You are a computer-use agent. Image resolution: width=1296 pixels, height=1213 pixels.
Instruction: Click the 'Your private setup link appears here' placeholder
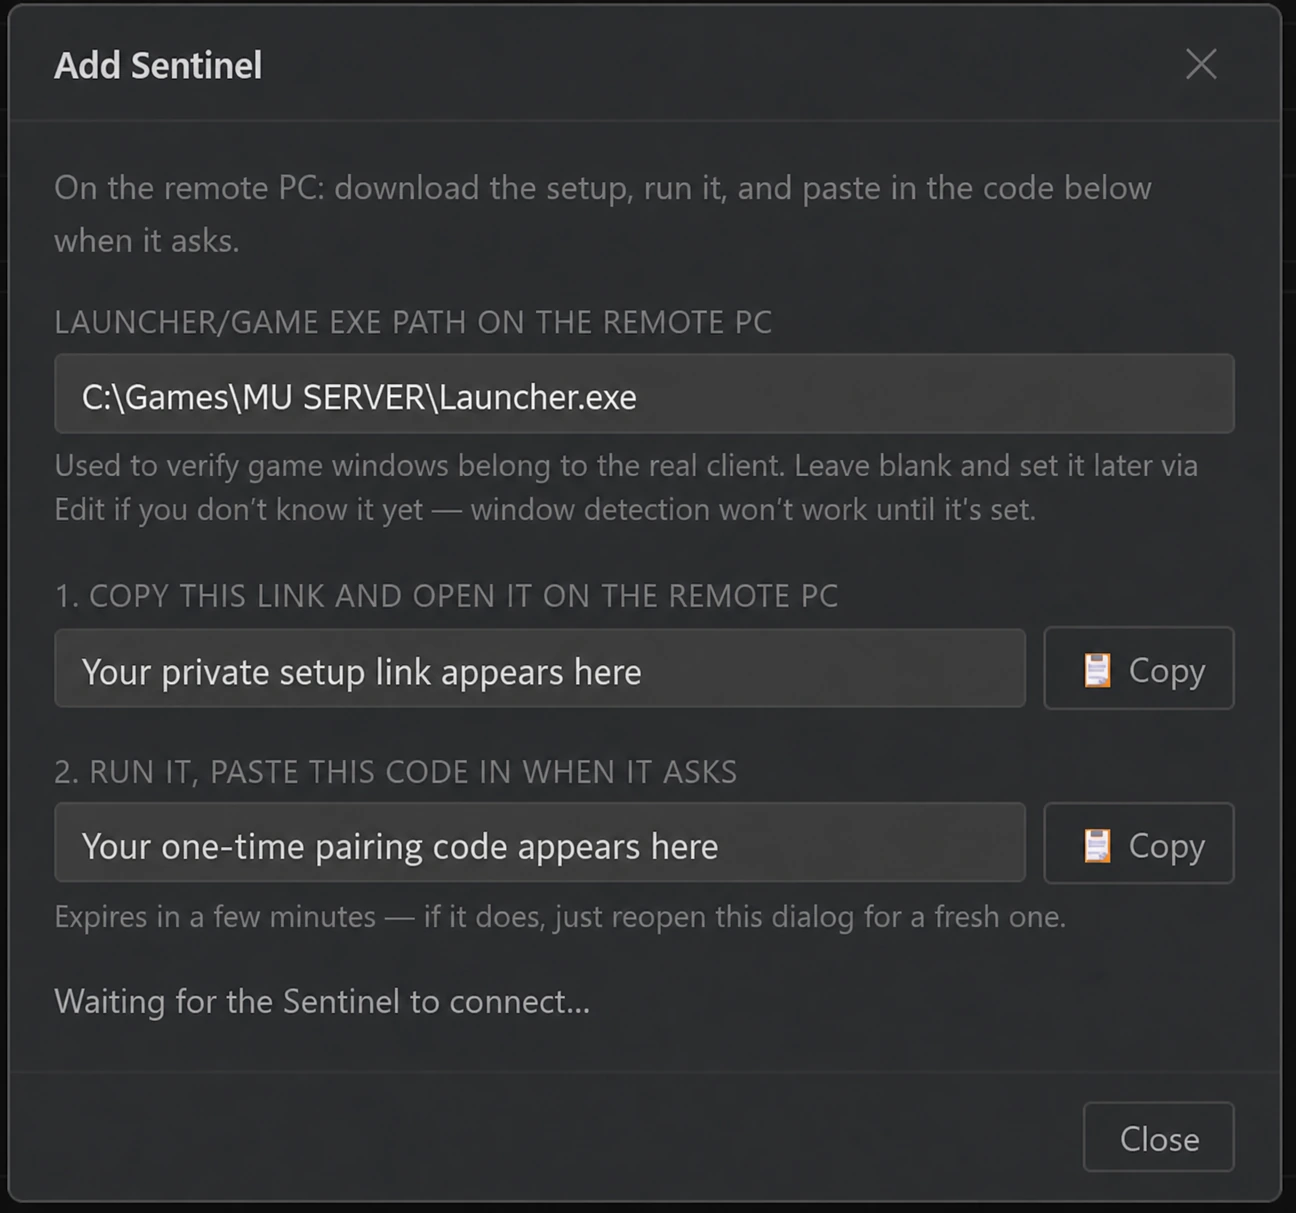[361, 672]
